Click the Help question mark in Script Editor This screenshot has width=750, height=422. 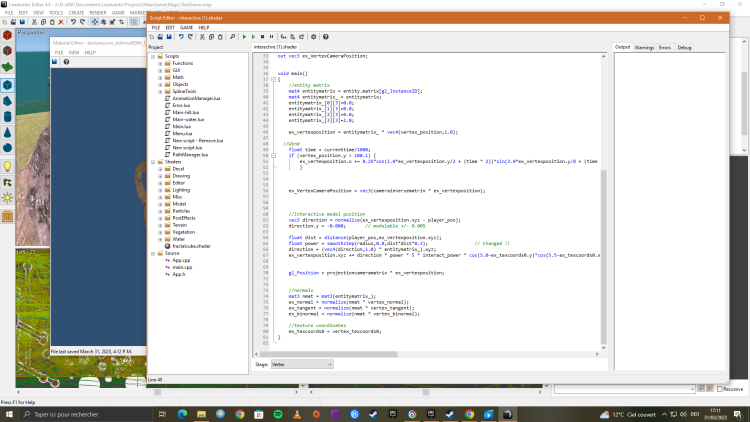pyautogui.click(x=325, y=36)
